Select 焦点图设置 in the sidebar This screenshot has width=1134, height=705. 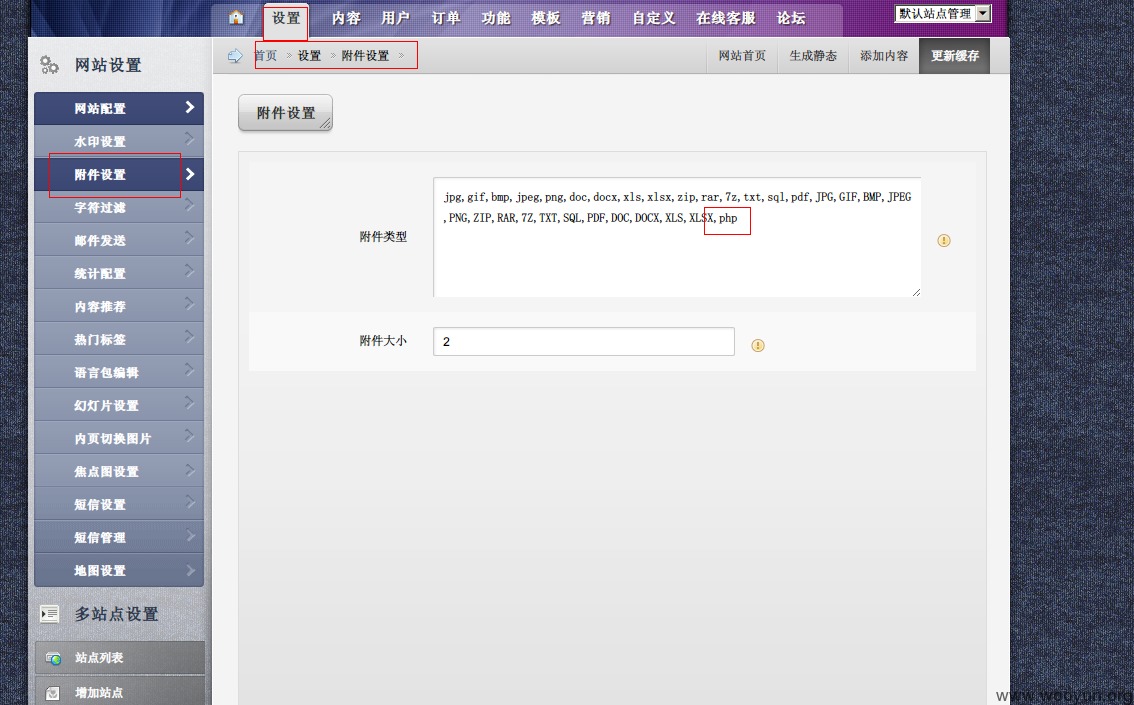(119, 471)
